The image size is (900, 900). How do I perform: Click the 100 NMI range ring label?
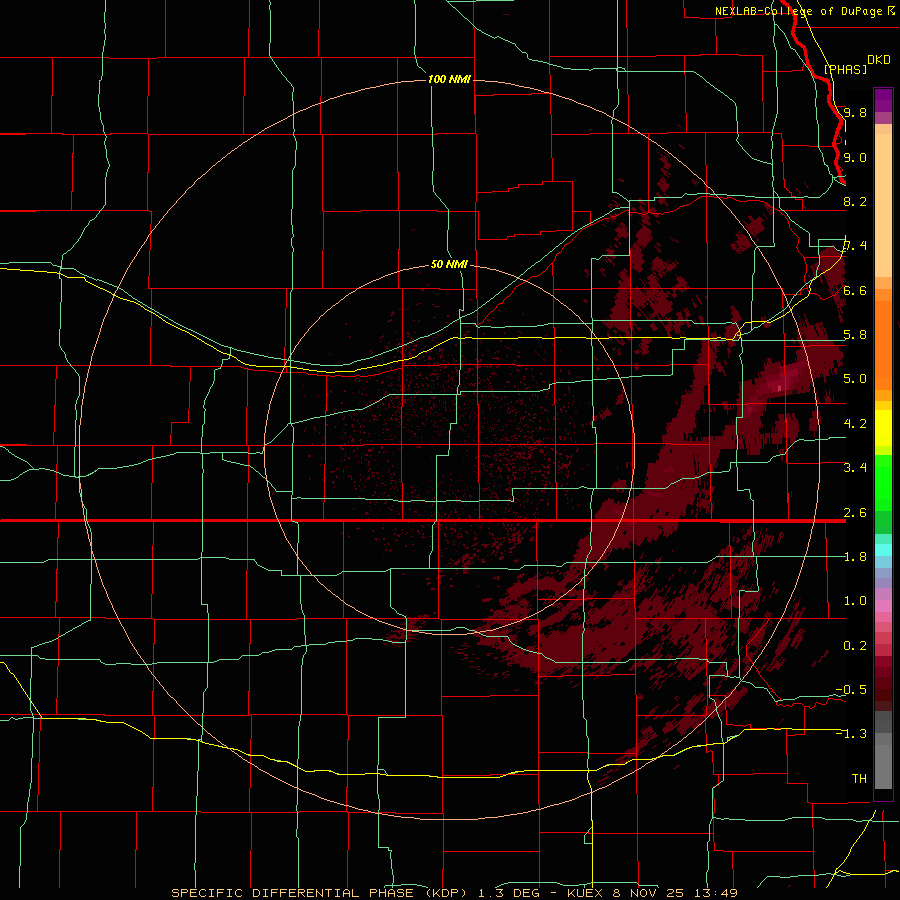(x=449, y=79)
